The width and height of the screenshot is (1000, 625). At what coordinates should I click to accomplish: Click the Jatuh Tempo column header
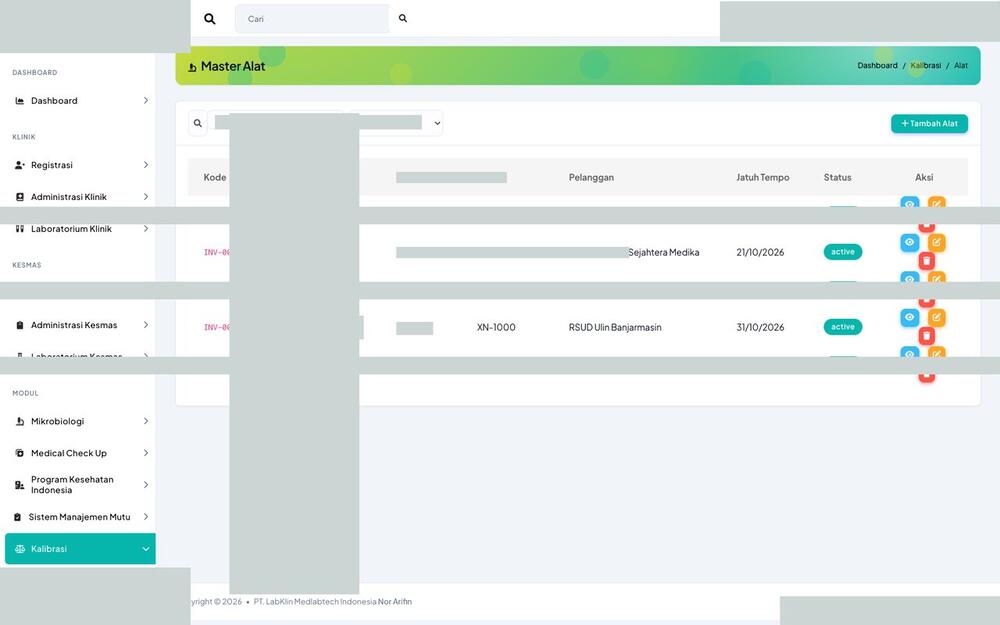763,177
